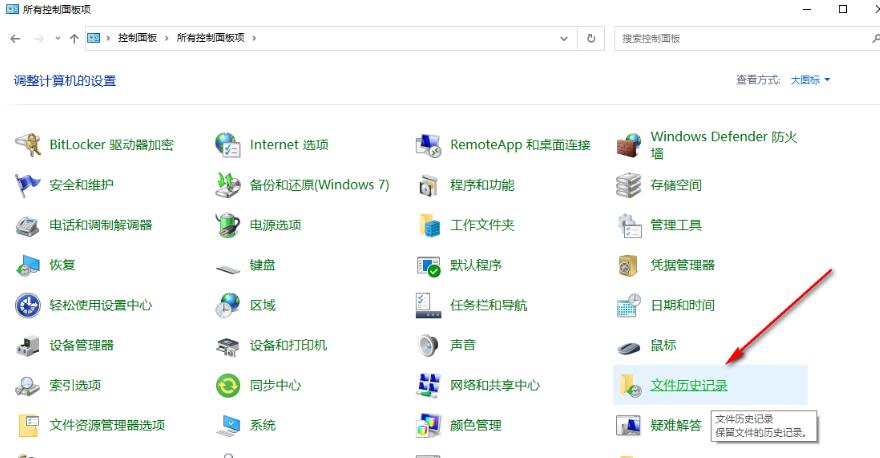Open the 程序和功能 link
The width and height of the screenshot is (880, 458).
(x=482, y=185)
